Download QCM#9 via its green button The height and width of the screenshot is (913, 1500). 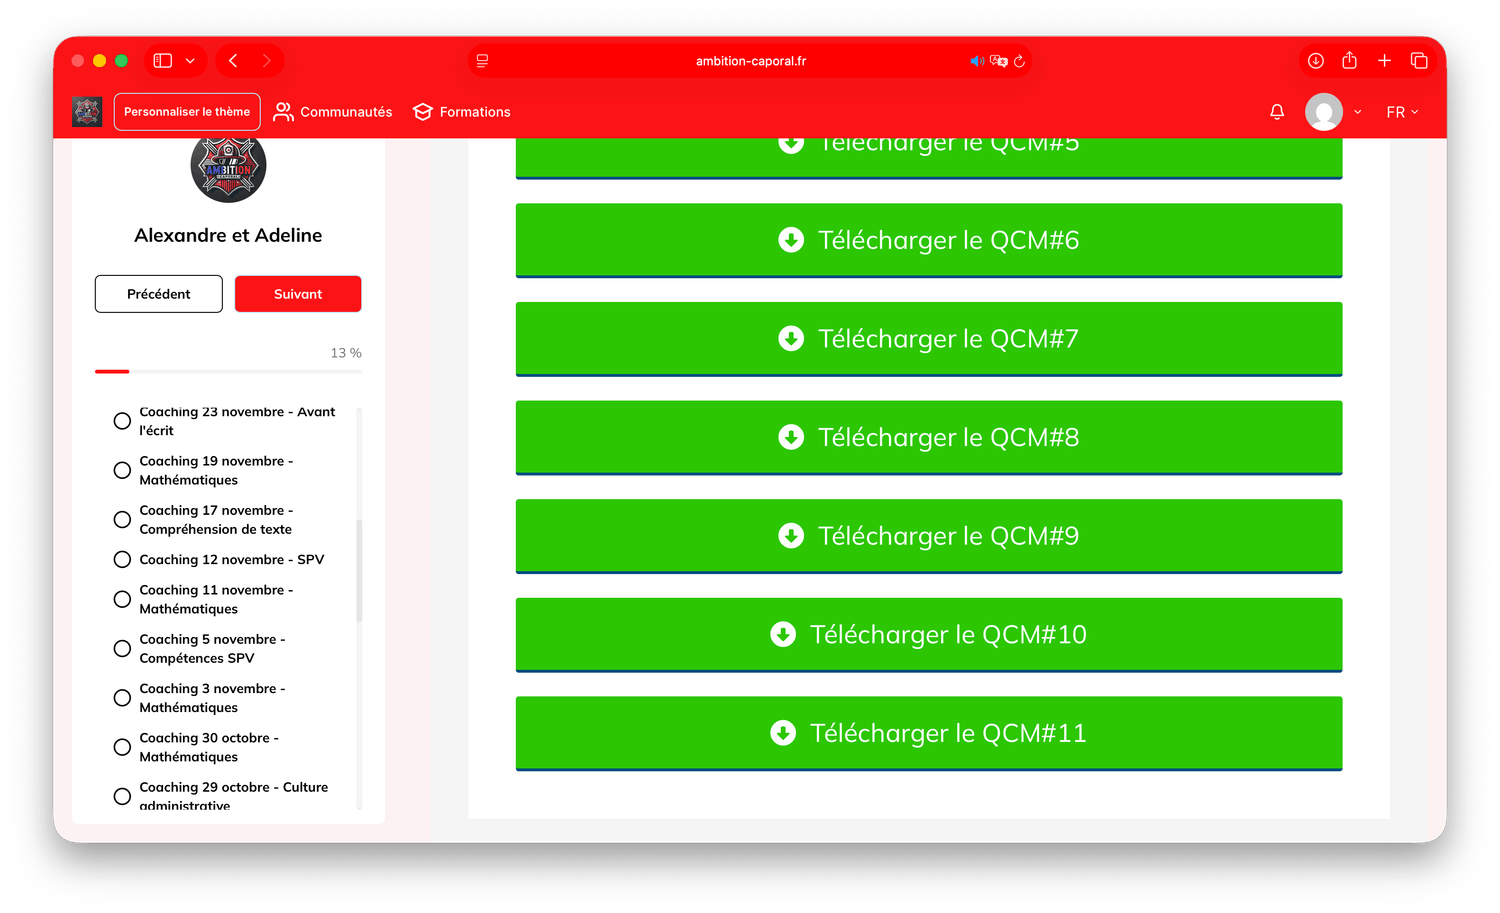click(x=929, y=536)
